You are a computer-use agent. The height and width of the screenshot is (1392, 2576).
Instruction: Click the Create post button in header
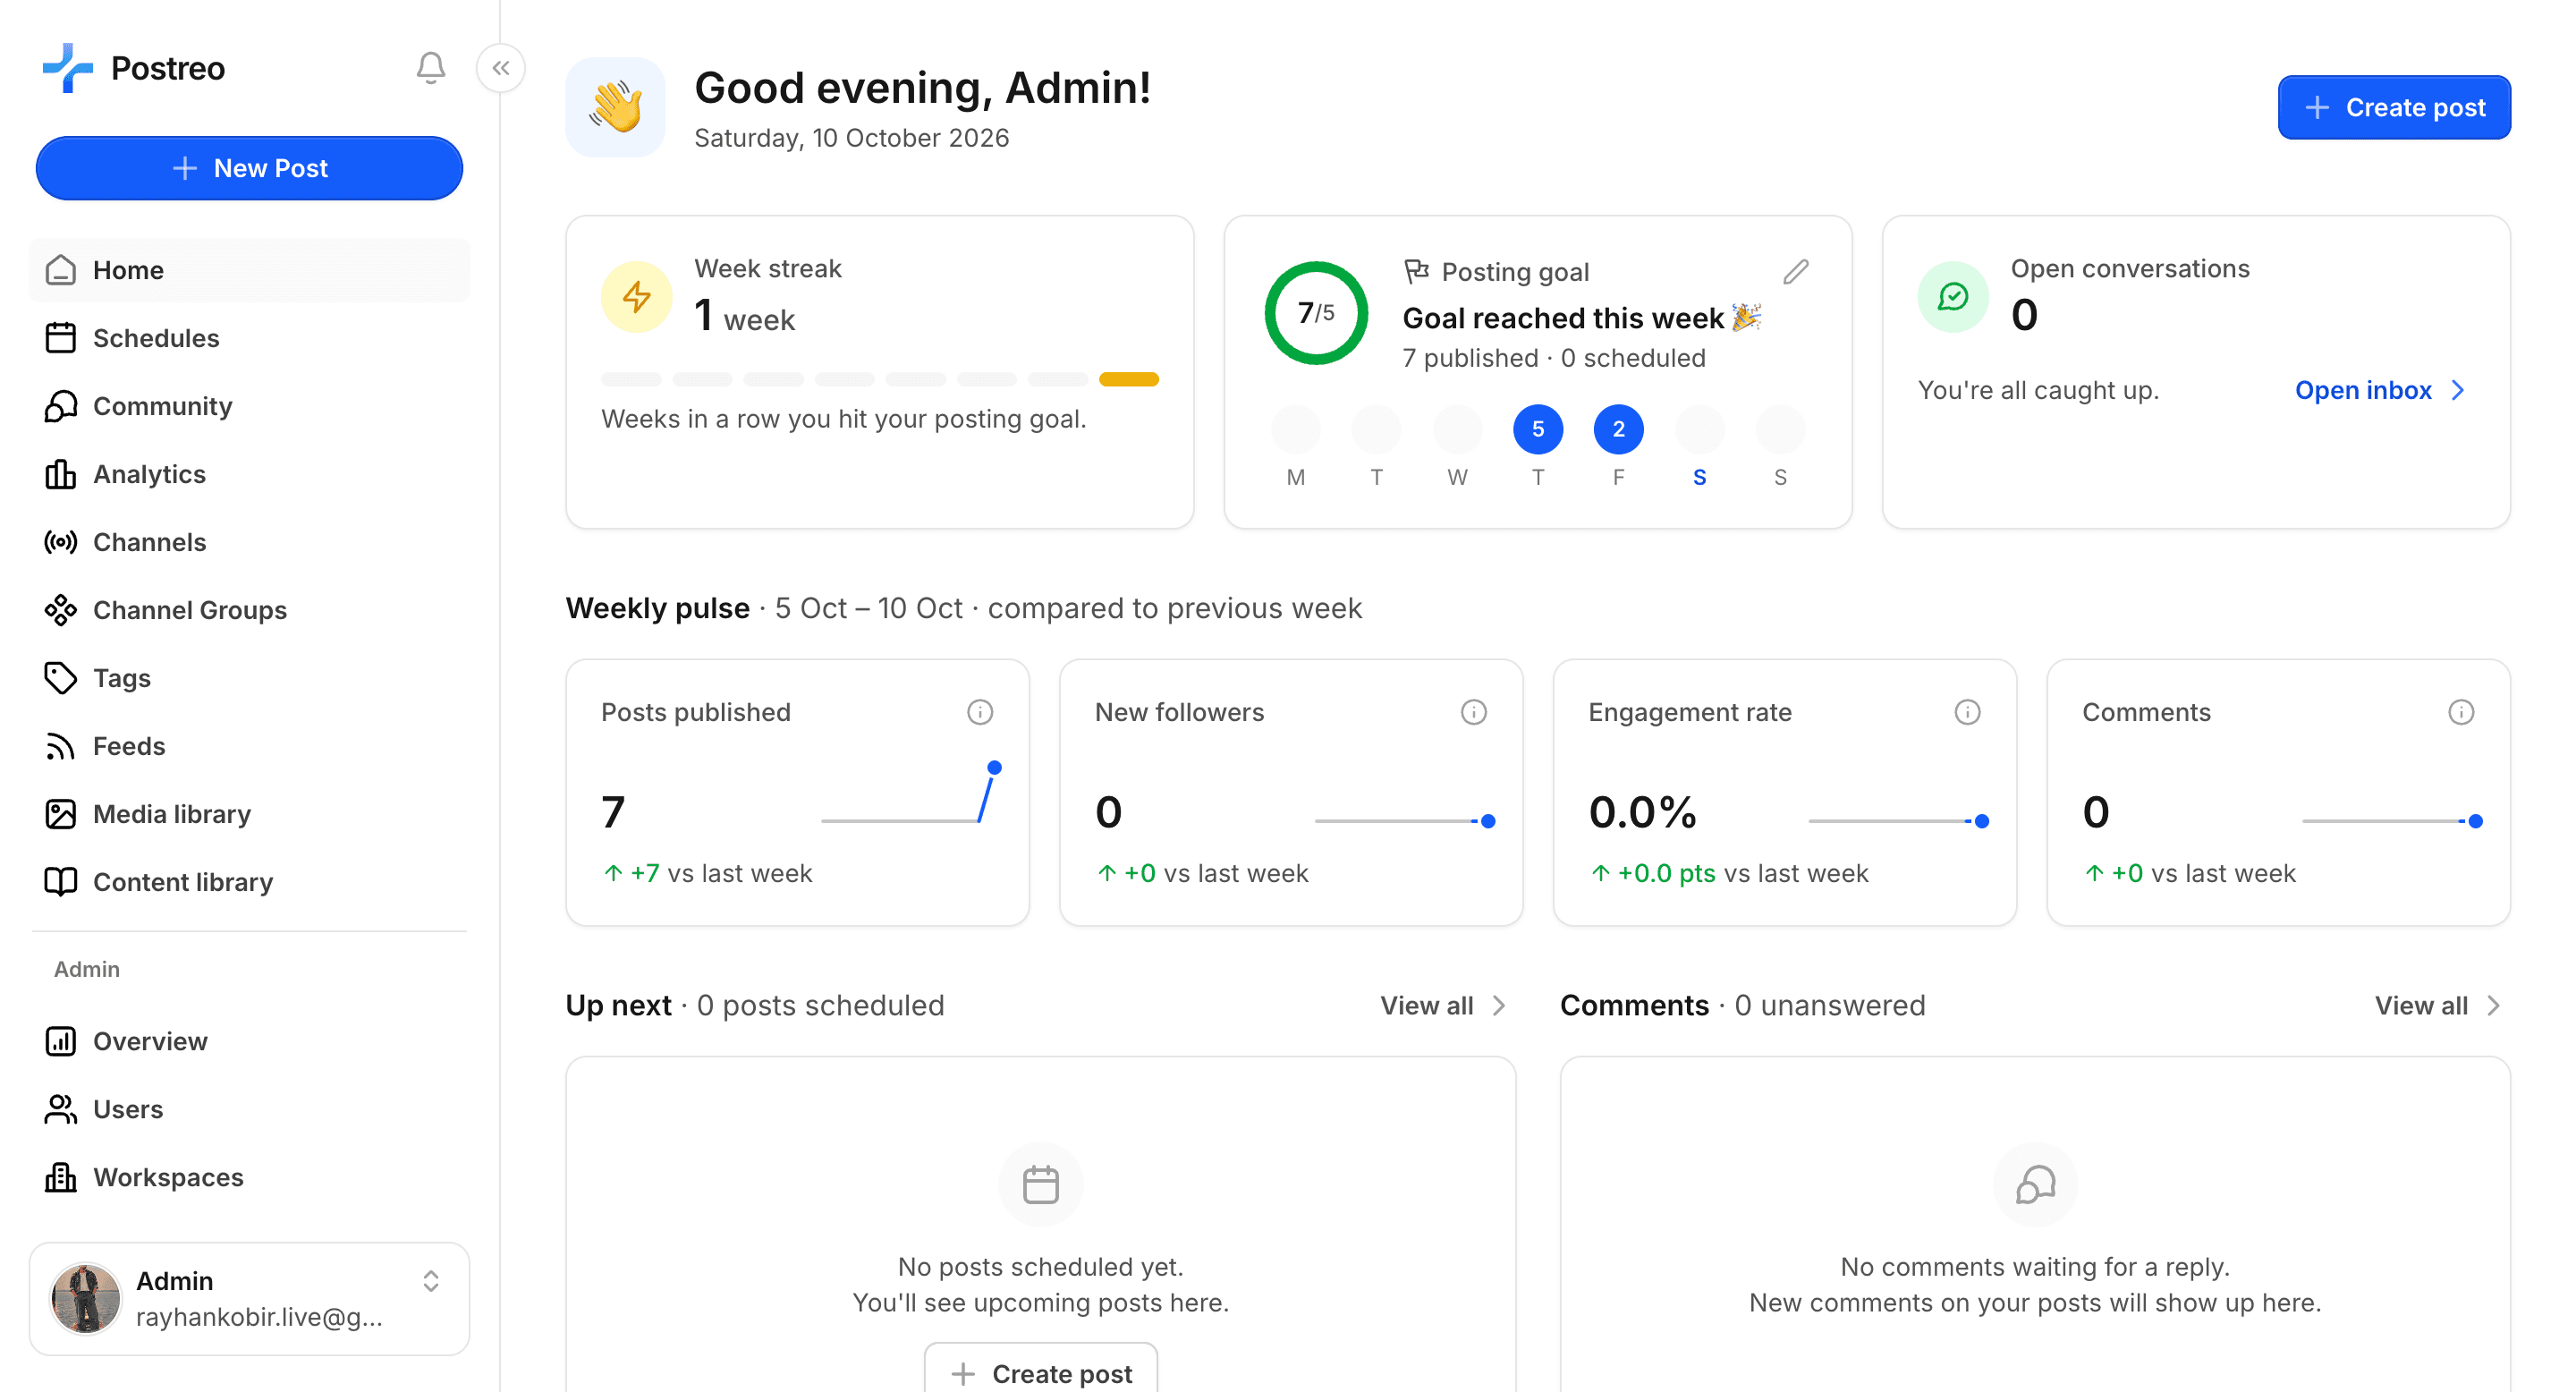2394,107
